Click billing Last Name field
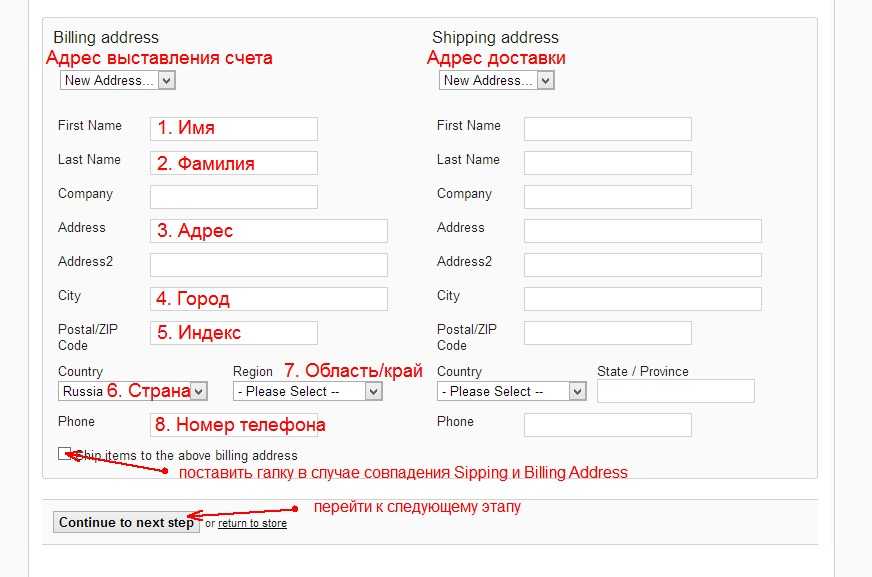 [233, 163]
